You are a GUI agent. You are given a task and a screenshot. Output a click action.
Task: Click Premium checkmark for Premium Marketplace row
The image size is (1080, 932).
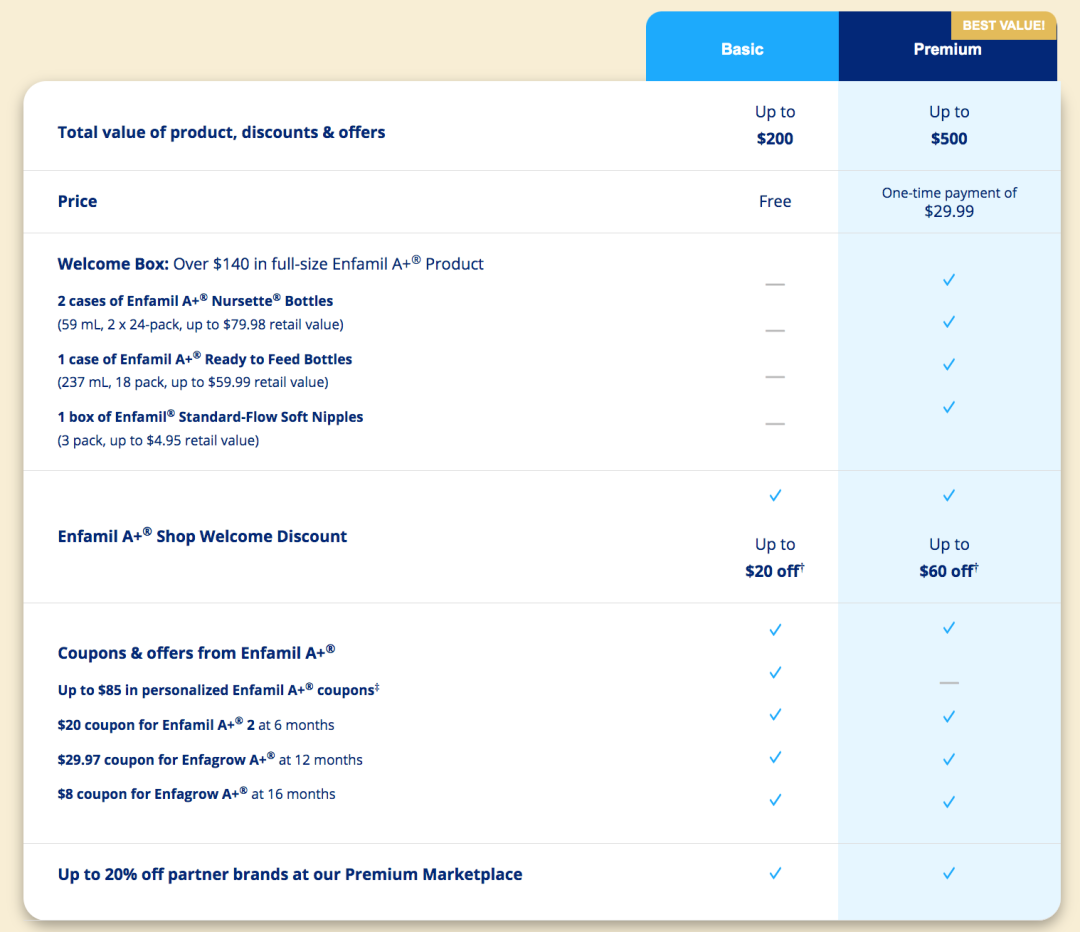click(x=949, y=873)
